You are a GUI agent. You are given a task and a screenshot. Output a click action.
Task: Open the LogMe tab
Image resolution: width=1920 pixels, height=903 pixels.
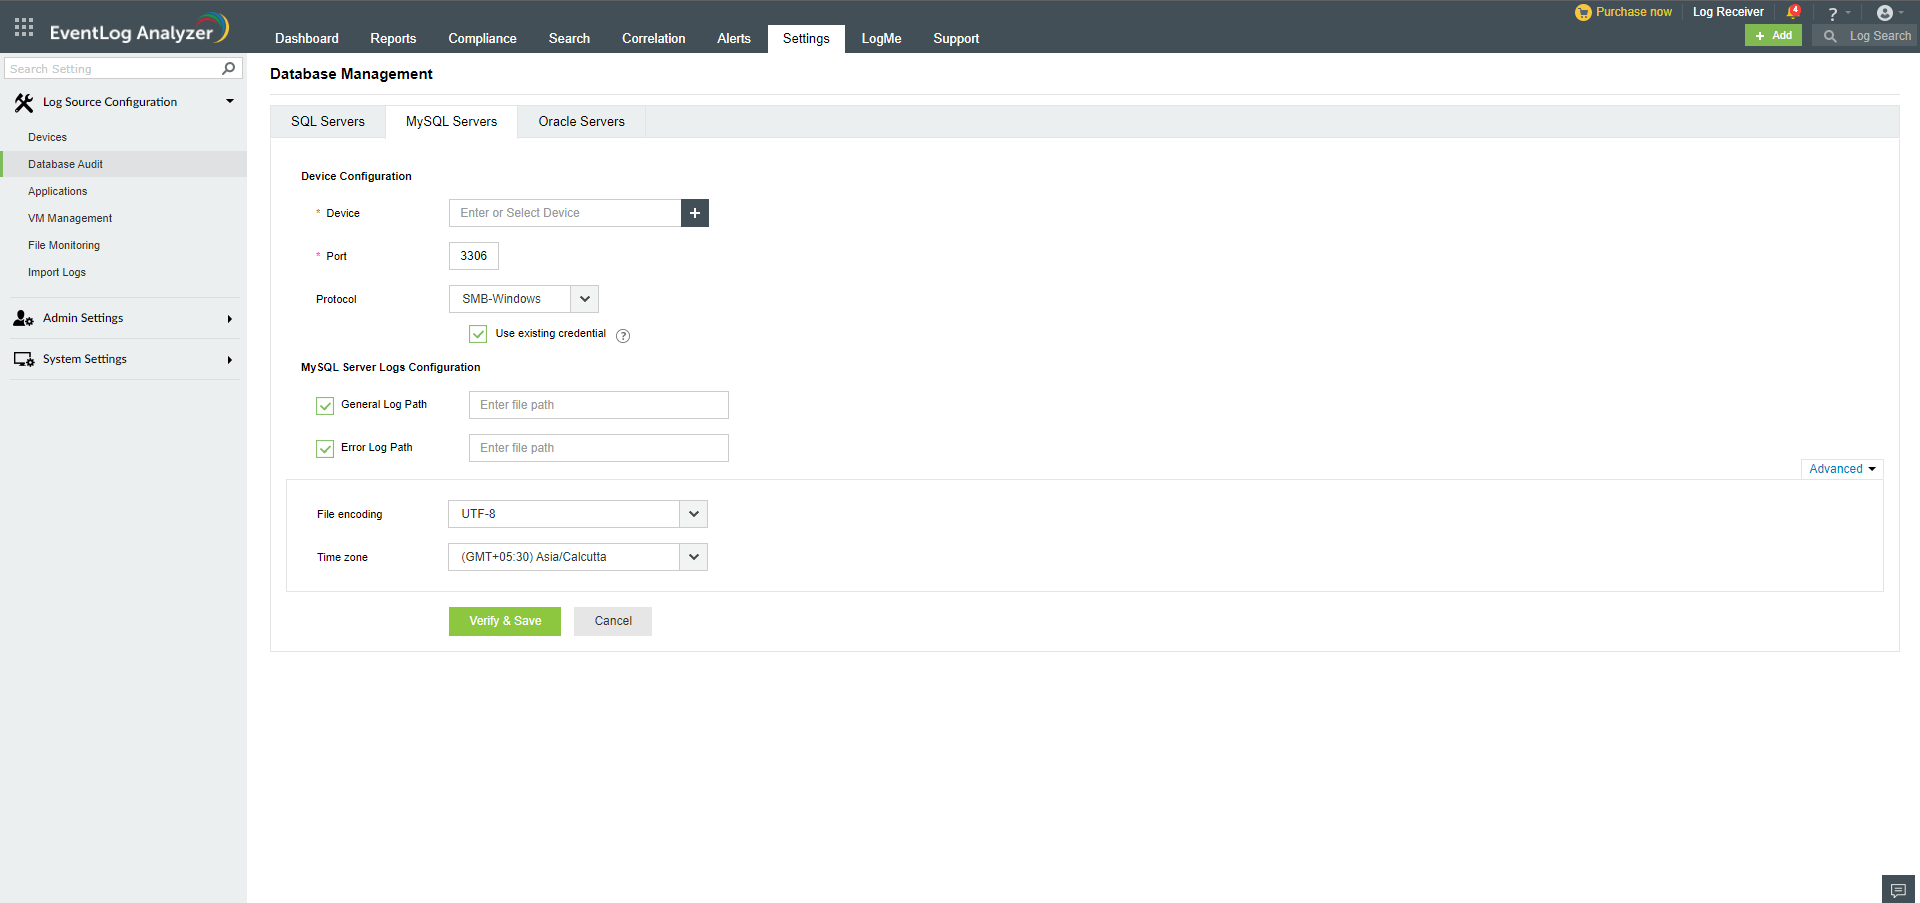click(881, 39)
